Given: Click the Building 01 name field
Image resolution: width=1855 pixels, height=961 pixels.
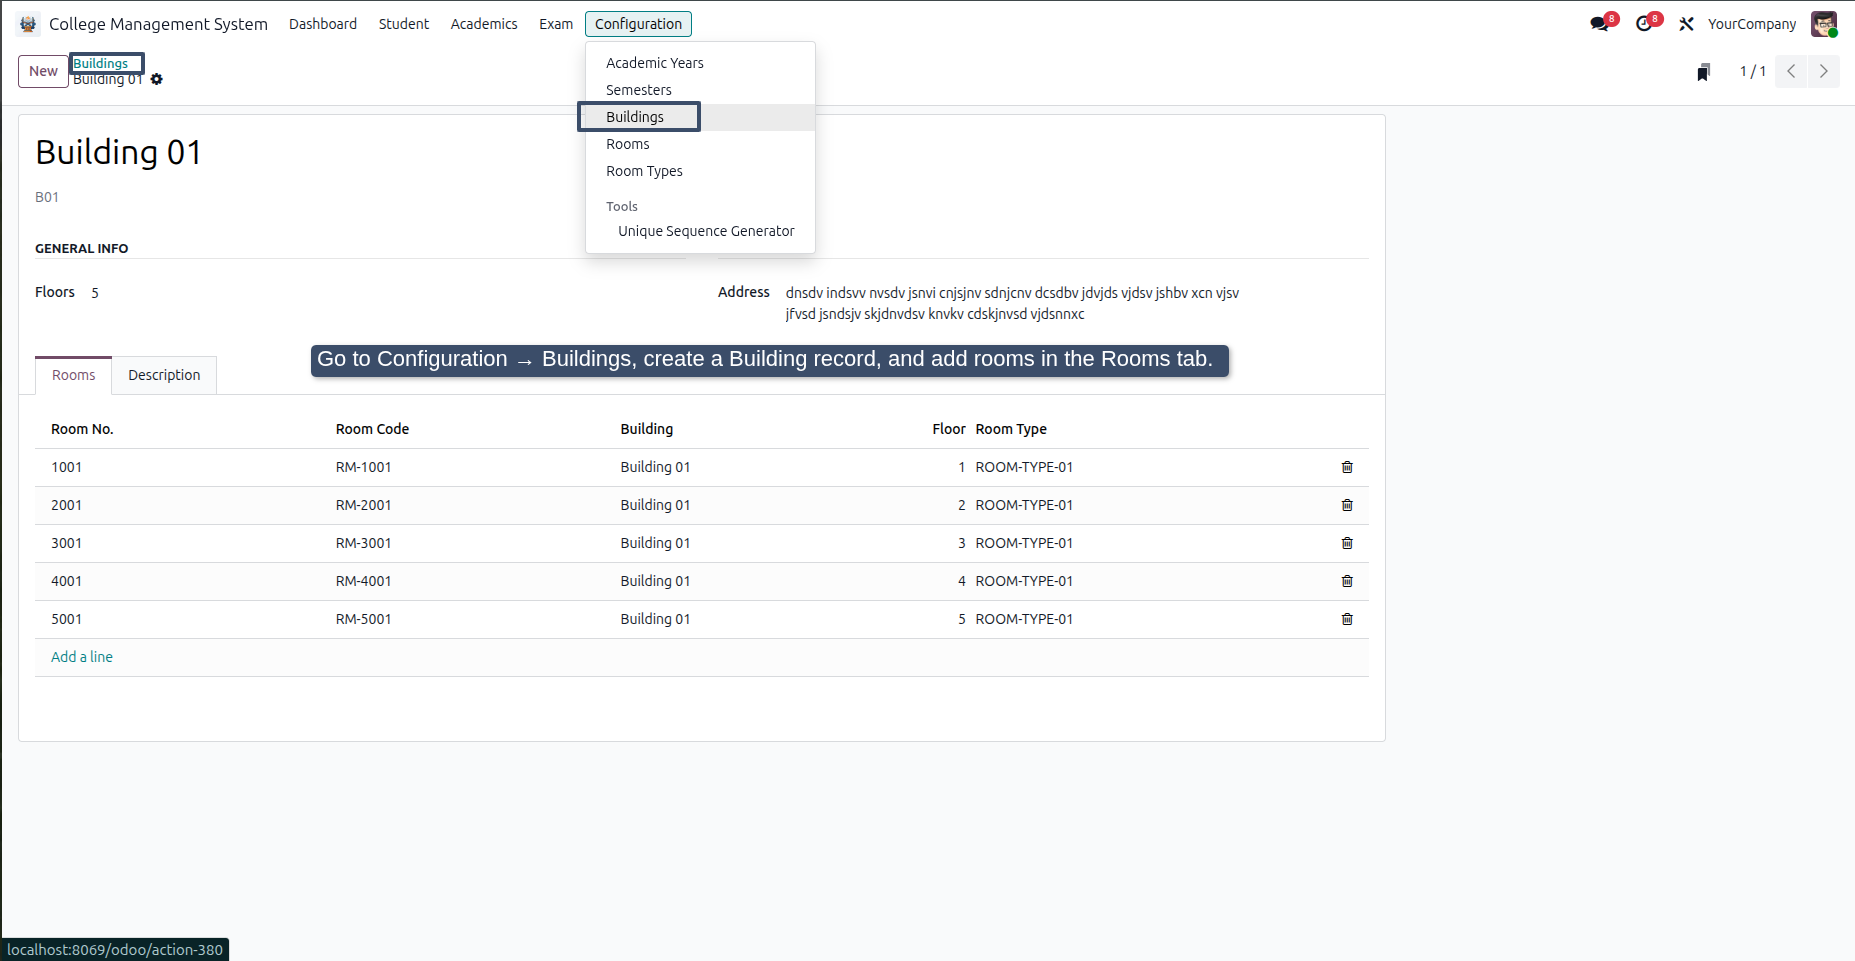Looking at the screenshot, I should pyautogui.click(x=118, y=152).
